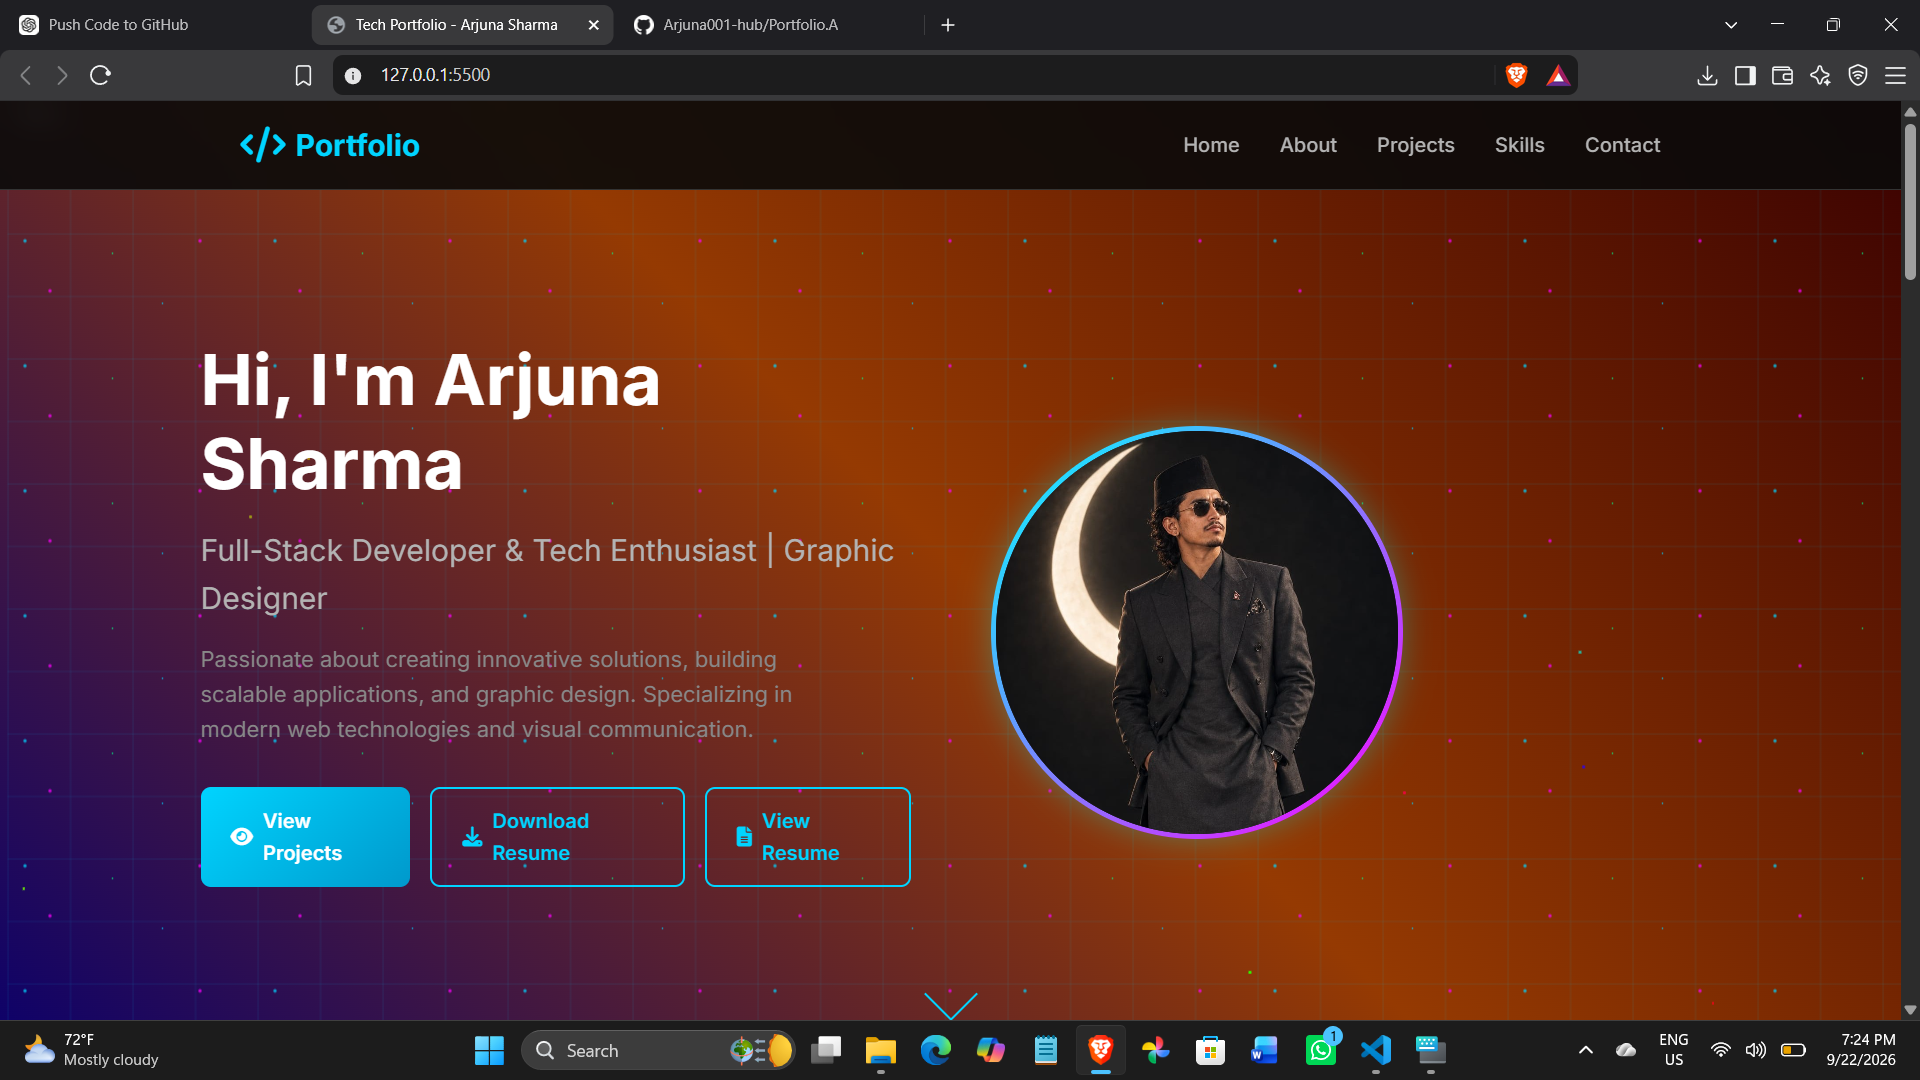Open a new tab with plus button
Screen dimensions: 1920x1080
pos(948,25)
